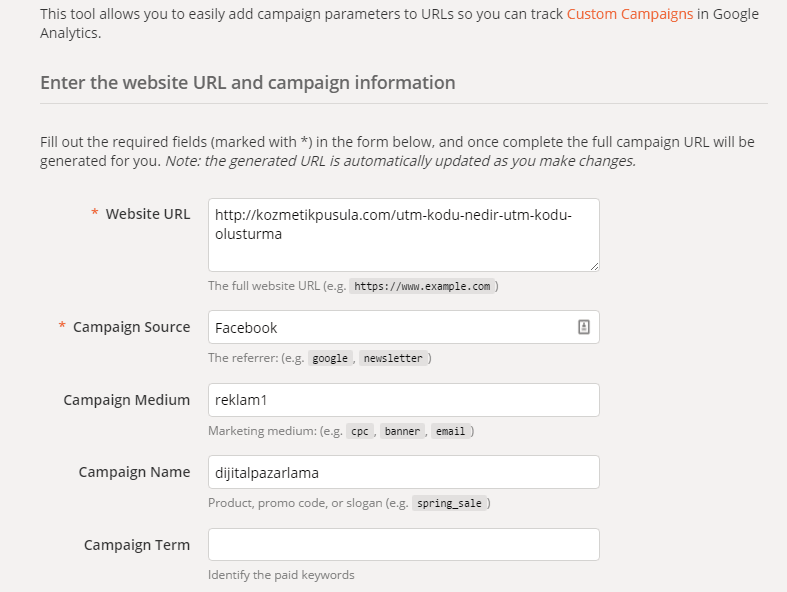787x592 pixels.
Task: Click the Campaign Name label
Action: 134,472
